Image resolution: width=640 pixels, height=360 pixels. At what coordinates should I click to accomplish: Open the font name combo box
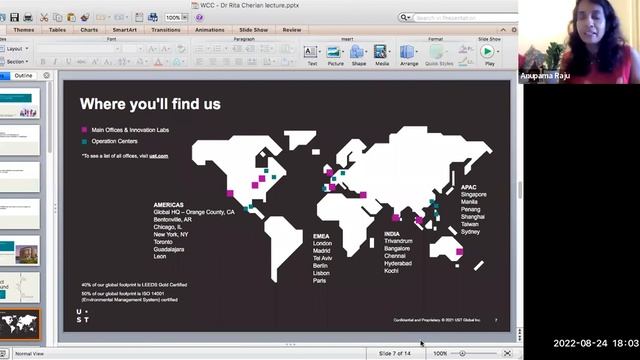pyautogui.click(x=79, y=49)
